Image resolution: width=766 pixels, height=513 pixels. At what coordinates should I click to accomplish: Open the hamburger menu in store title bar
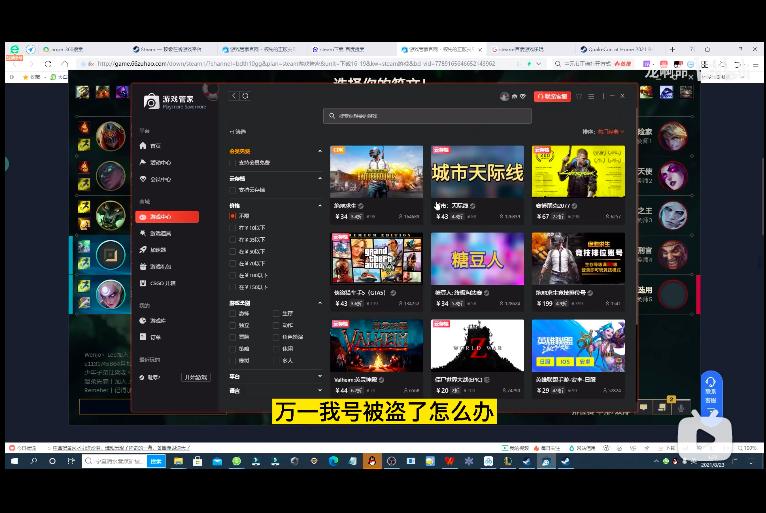point(591,96)
